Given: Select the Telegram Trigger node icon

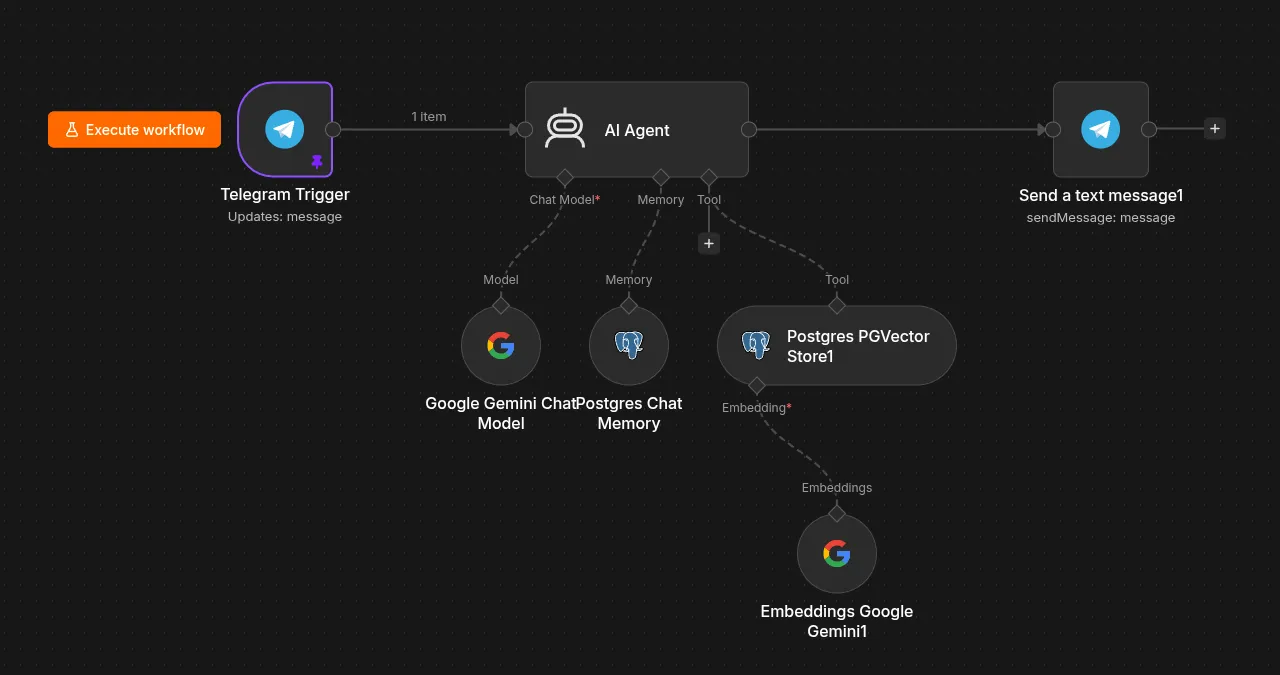Looking at the screenshot, I should pos(285,129).
